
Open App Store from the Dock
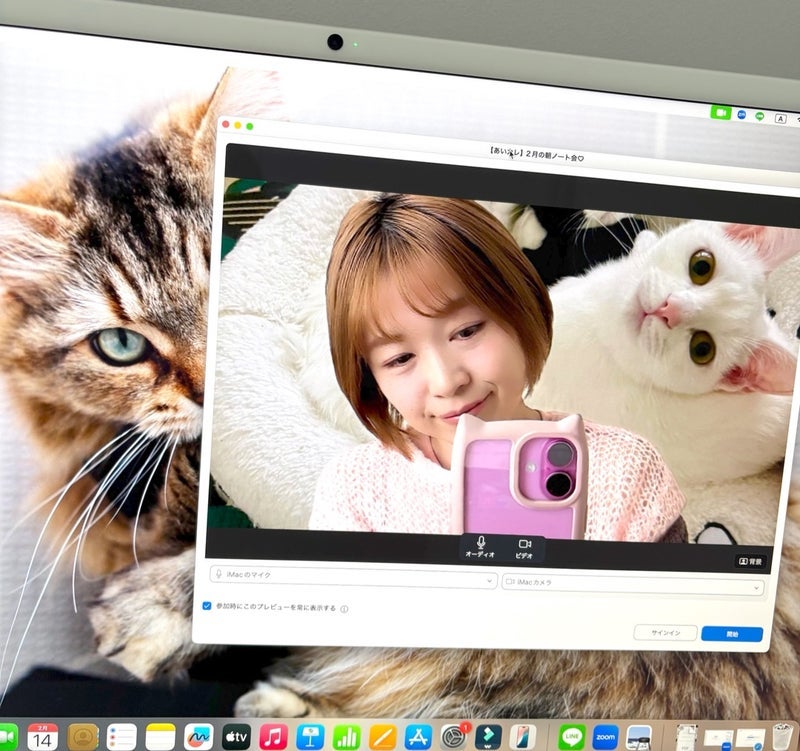(418, 737)
